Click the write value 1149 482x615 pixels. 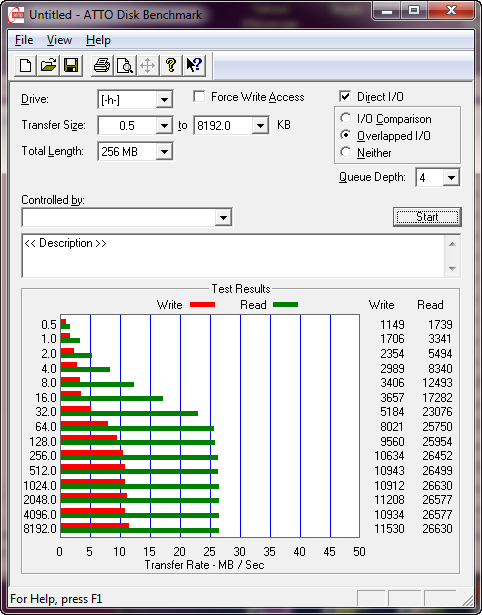tap(392, 324)
